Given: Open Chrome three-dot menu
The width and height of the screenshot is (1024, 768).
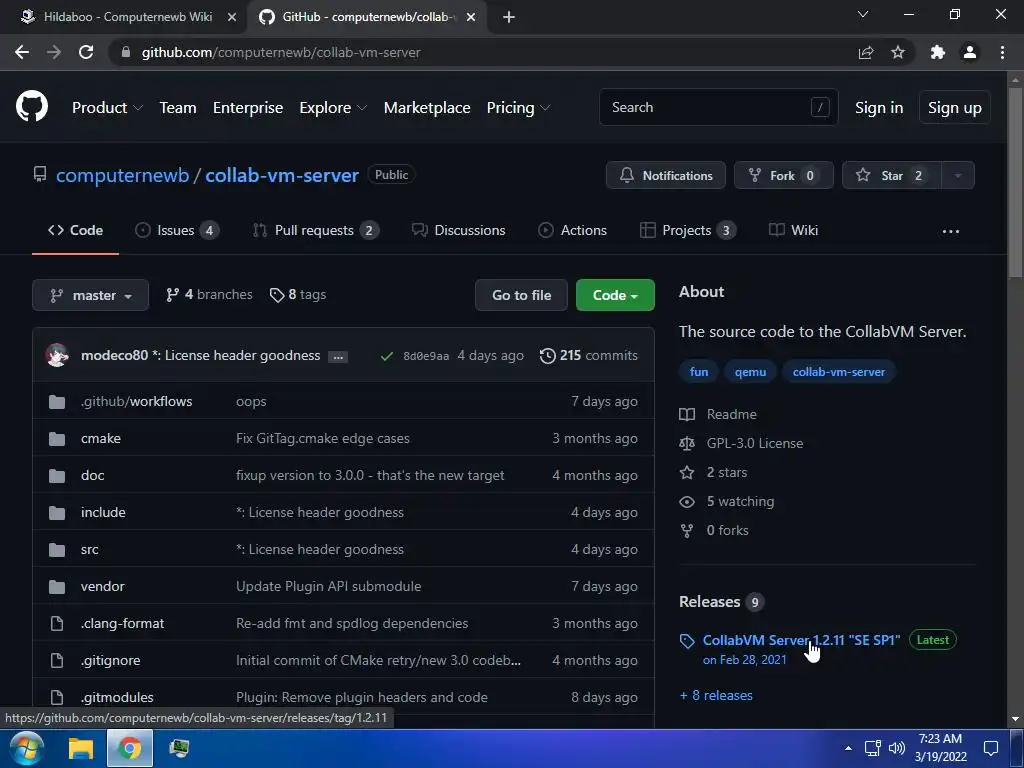Looking at the screenshot, I should (1002, 52).
